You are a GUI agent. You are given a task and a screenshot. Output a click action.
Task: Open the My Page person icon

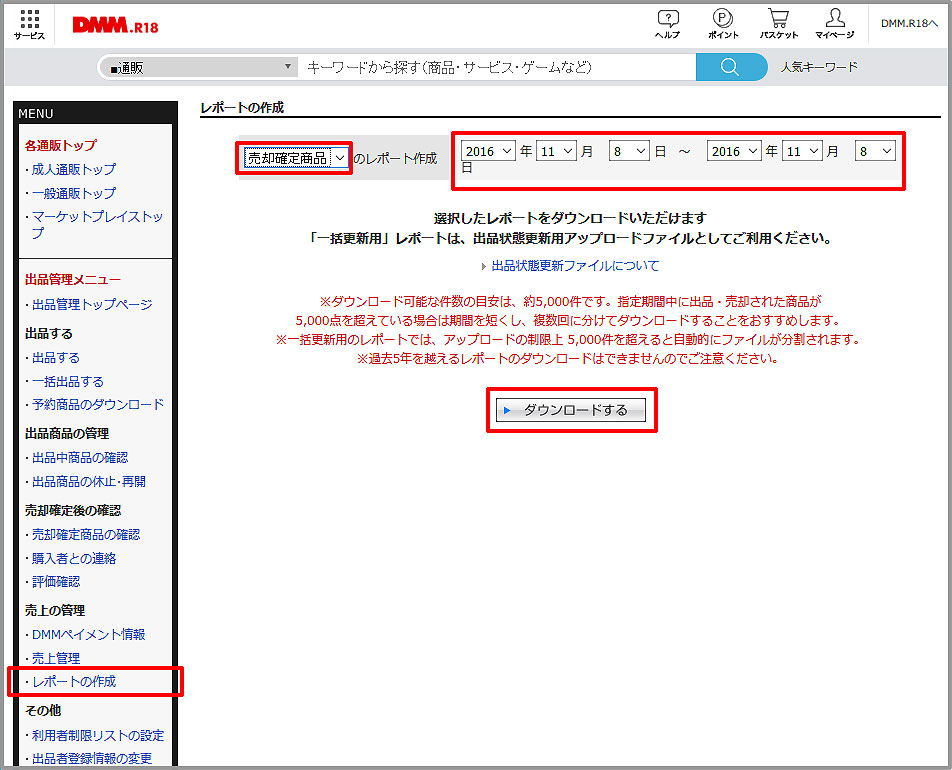(834, 23)
